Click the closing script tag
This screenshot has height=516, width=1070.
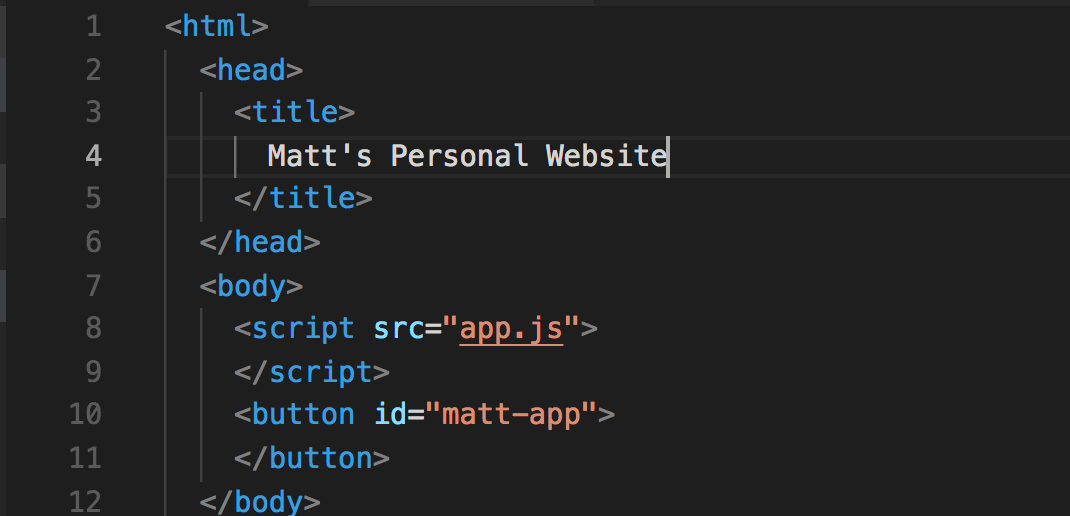(x=312, y=372)
